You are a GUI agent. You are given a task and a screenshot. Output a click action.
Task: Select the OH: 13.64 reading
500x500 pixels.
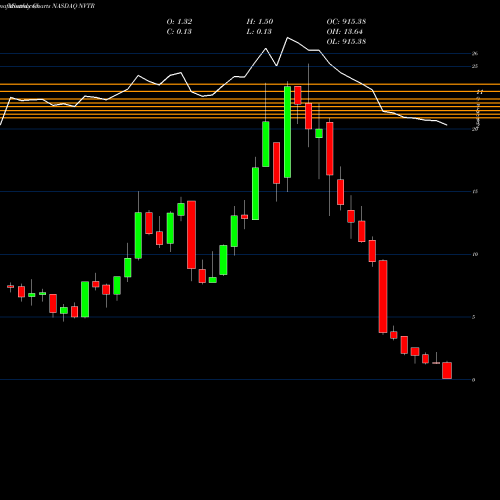(x=345, y=32)
